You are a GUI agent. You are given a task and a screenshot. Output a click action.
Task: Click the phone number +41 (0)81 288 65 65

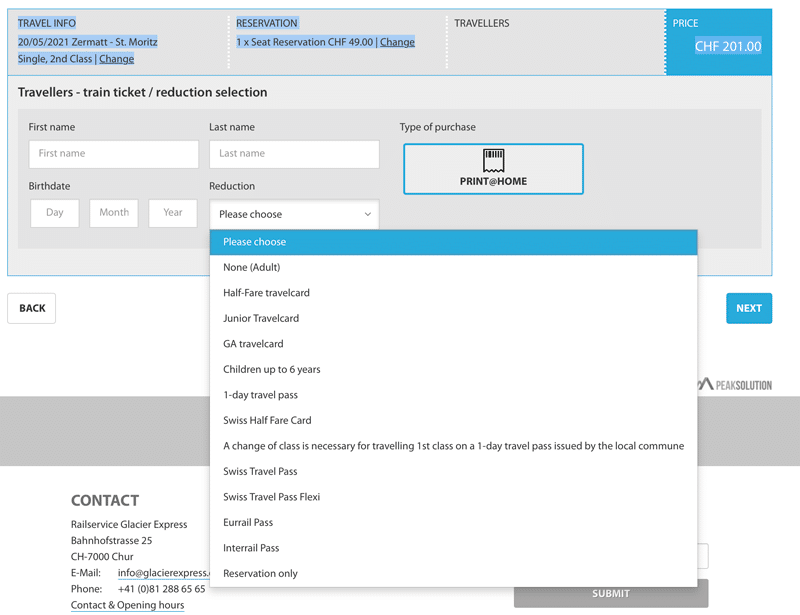click(161, 589)
